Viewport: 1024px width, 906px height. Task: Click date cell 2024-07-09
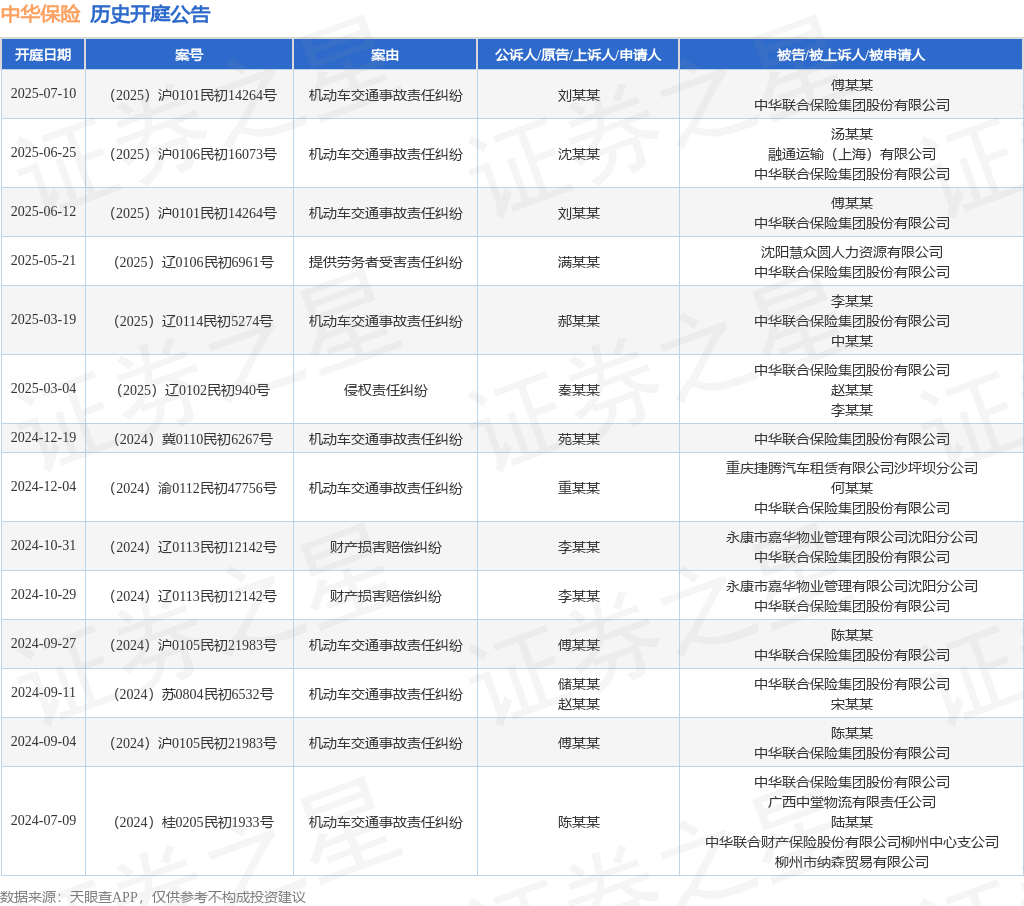pos(43,820)
